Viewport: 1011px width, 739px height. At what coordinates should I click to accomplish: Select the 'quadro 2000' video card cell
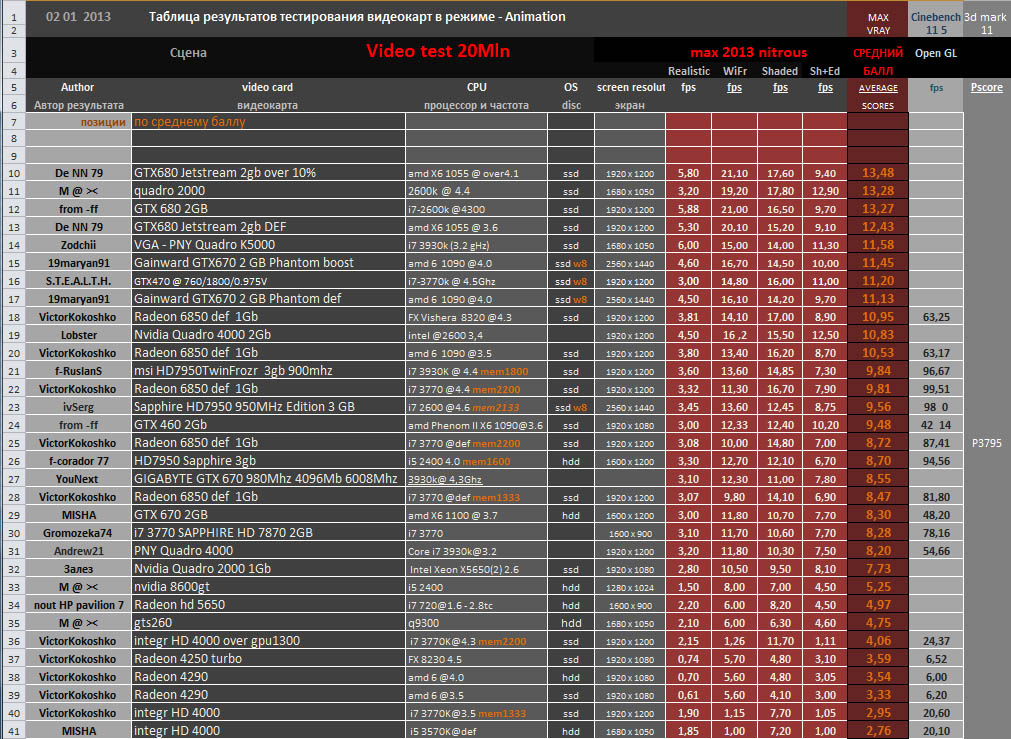click(268, 191)
